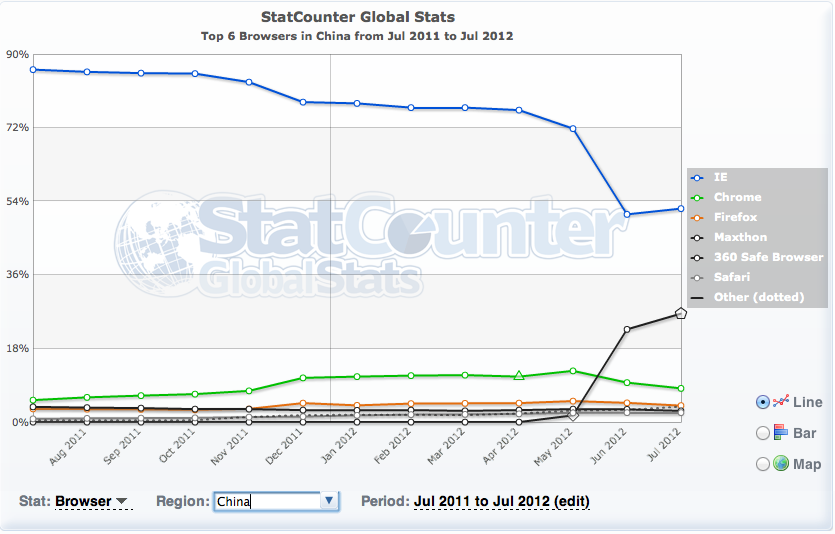Click the IE data point for Jun 2012

[626, 214]
